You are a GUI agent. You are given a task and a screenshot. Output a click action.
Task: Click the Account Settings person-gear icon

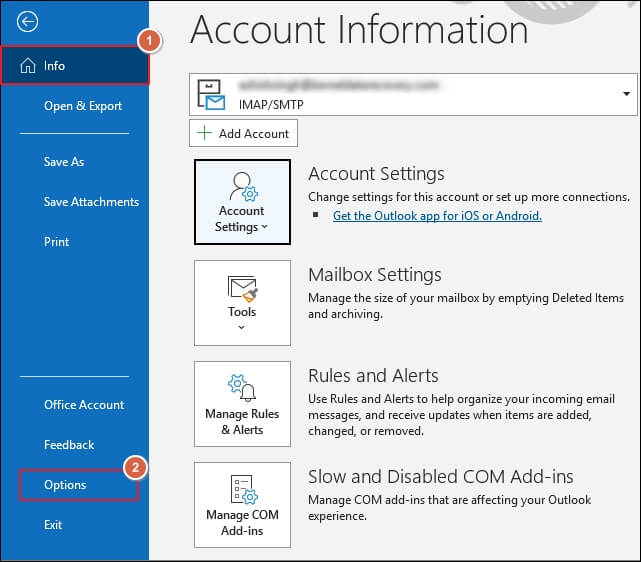(x=243, y=187)
